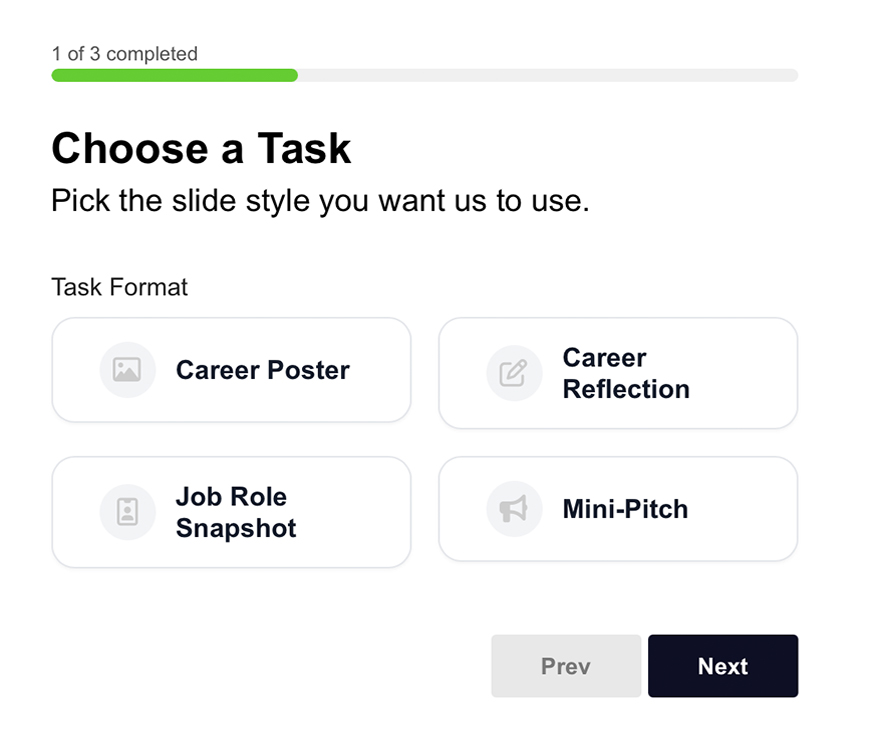Click the slide style instruction text
The width and height of the screenshot is (878, 748).
[320, 200]
